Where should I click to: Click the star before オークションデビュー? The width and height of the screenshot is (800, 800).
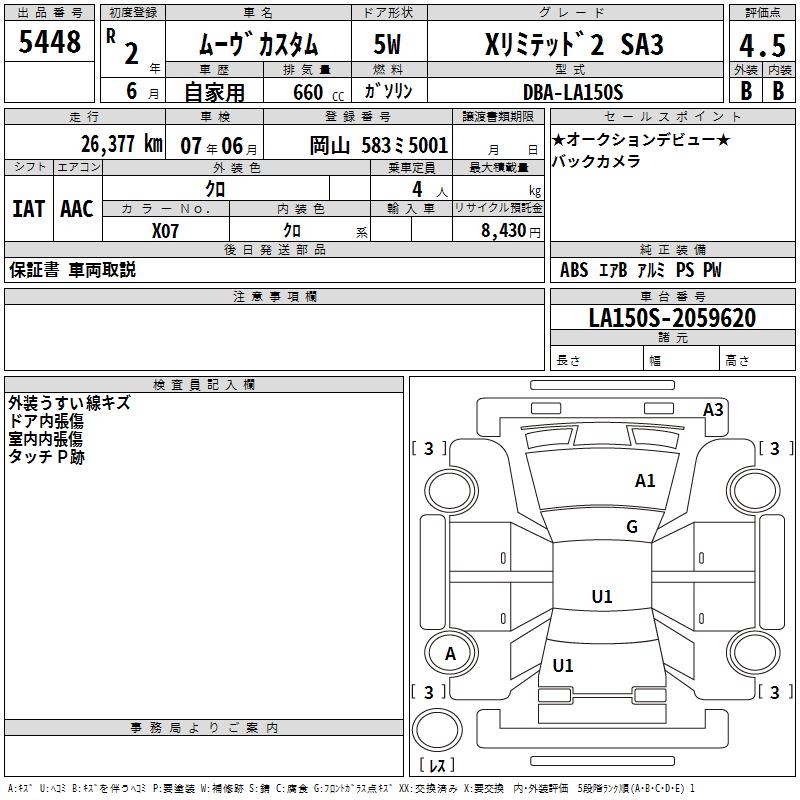coord(559,141)
